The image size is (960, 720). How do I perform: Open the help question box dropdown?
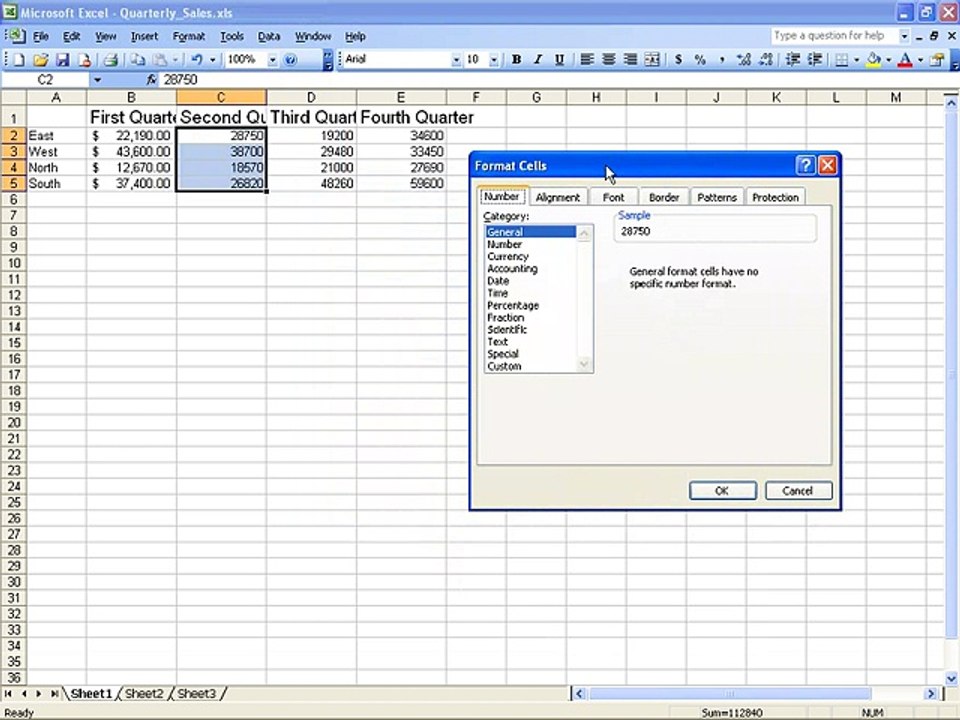904,36
